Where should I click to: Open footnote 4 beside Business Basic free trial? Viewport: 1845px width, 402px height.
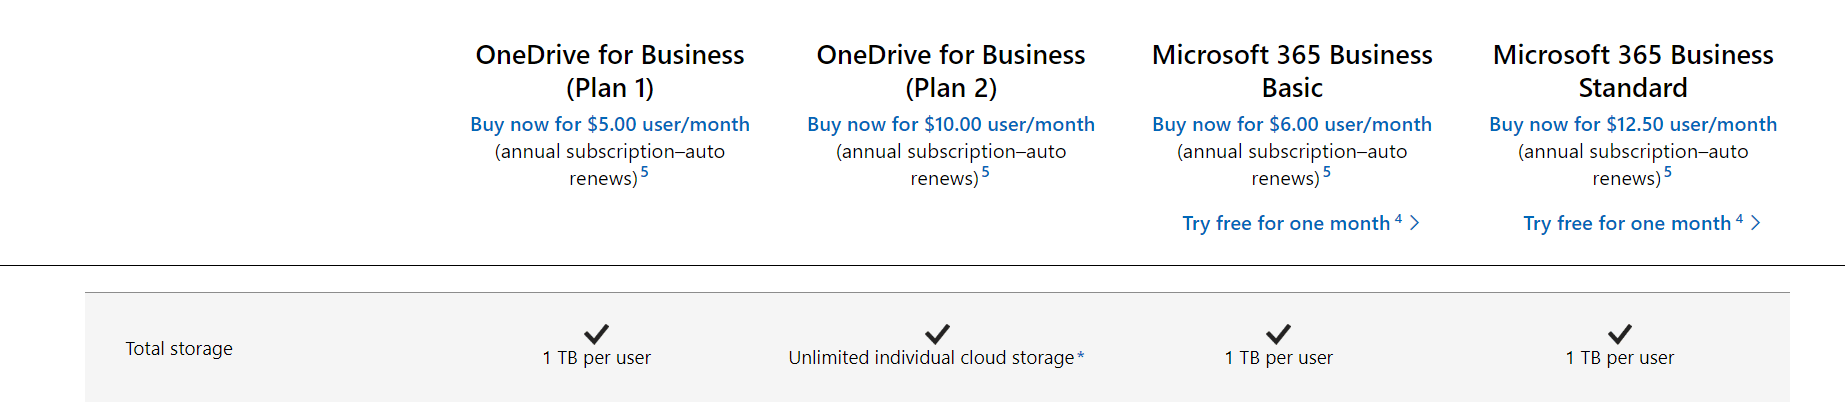coord(1398,219)
